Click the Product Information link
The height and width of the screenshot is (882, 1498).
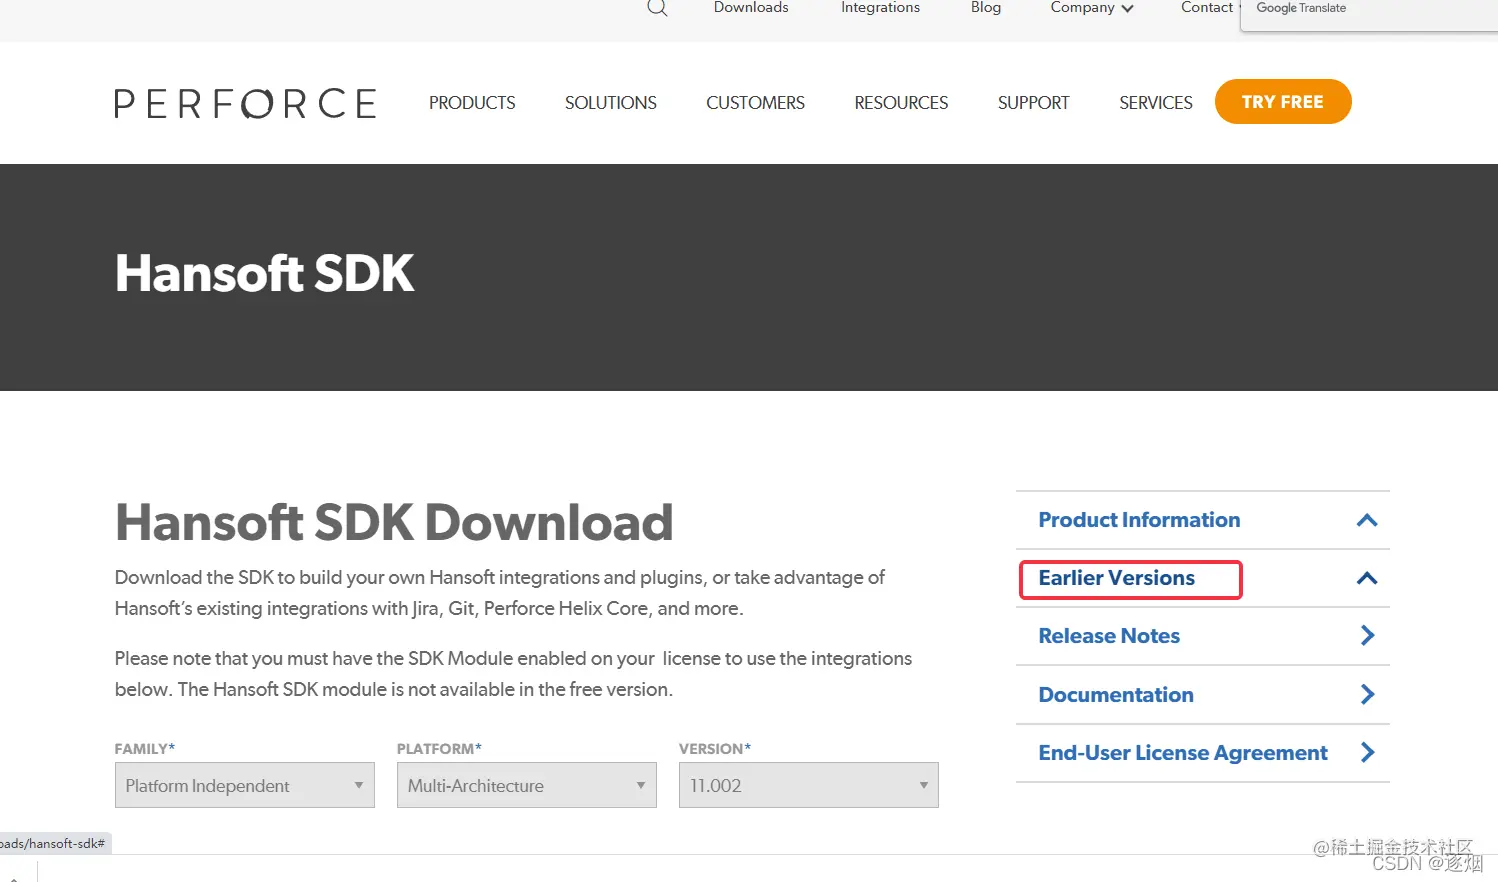tap(1139, 520)
